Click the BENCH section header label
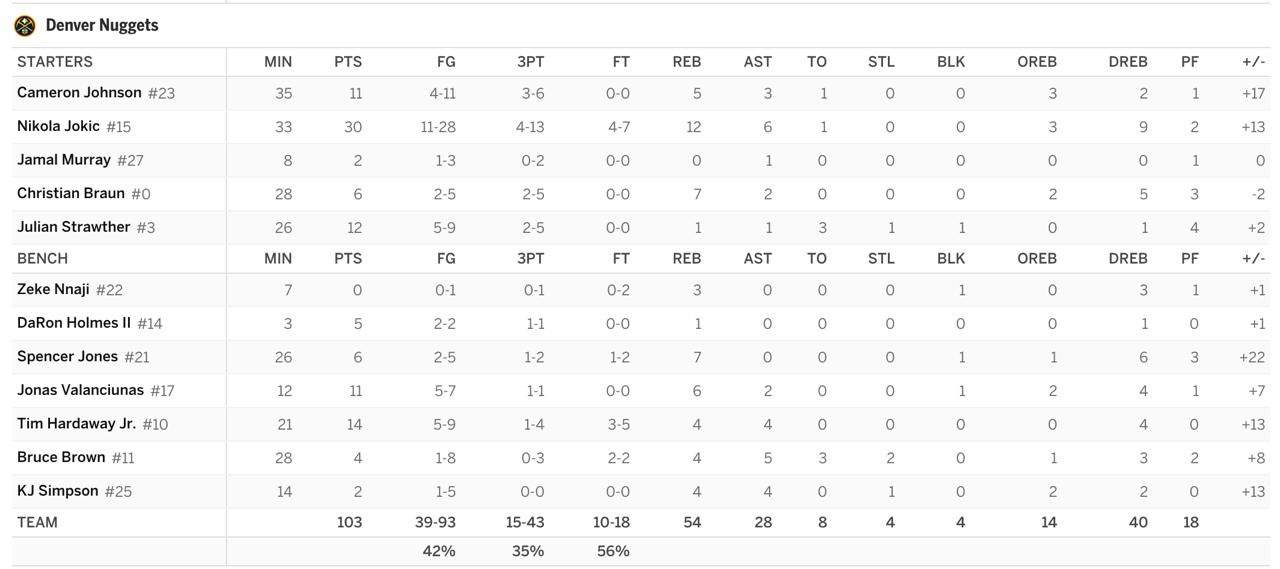 coord(42,258)
